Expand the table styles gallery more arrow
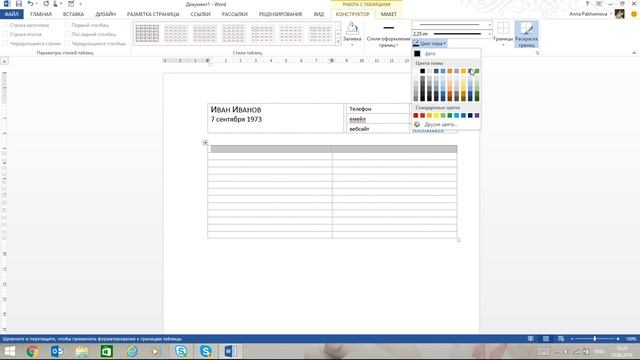The width and height of the screenshot is (640, 360). (x=338, y=42)
